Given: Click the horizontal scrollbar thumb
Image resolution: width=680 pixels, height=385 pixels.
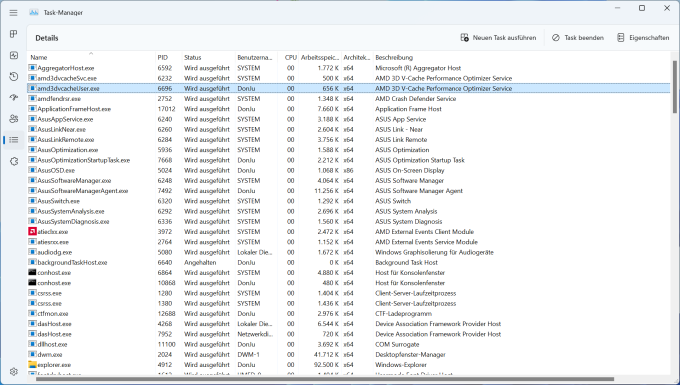Looking at the screenshot, I should click(325, 378).
